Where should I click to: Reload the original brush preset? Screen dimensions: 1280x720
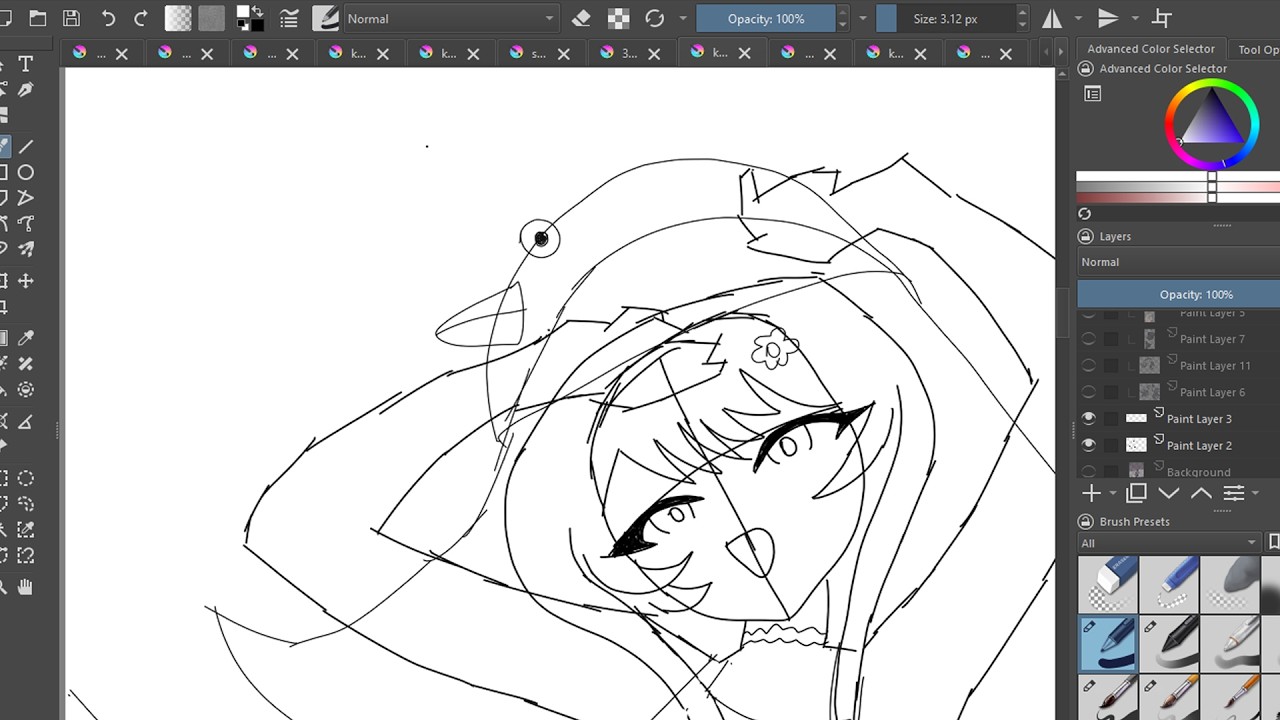pyautogui.click(x=655, y=18)
